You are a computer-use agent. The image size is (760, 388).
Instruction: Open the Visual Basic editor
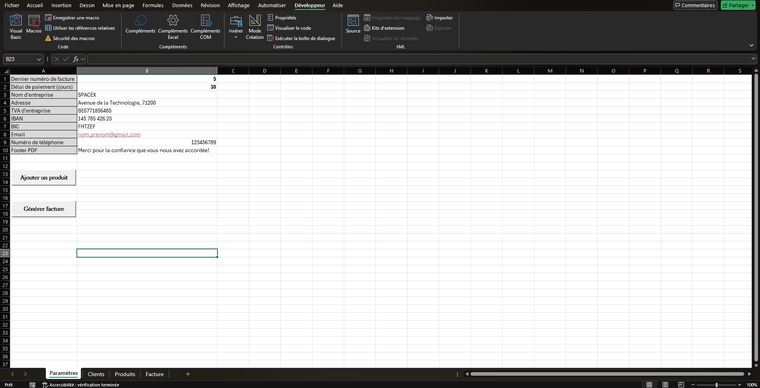[16, 27]
